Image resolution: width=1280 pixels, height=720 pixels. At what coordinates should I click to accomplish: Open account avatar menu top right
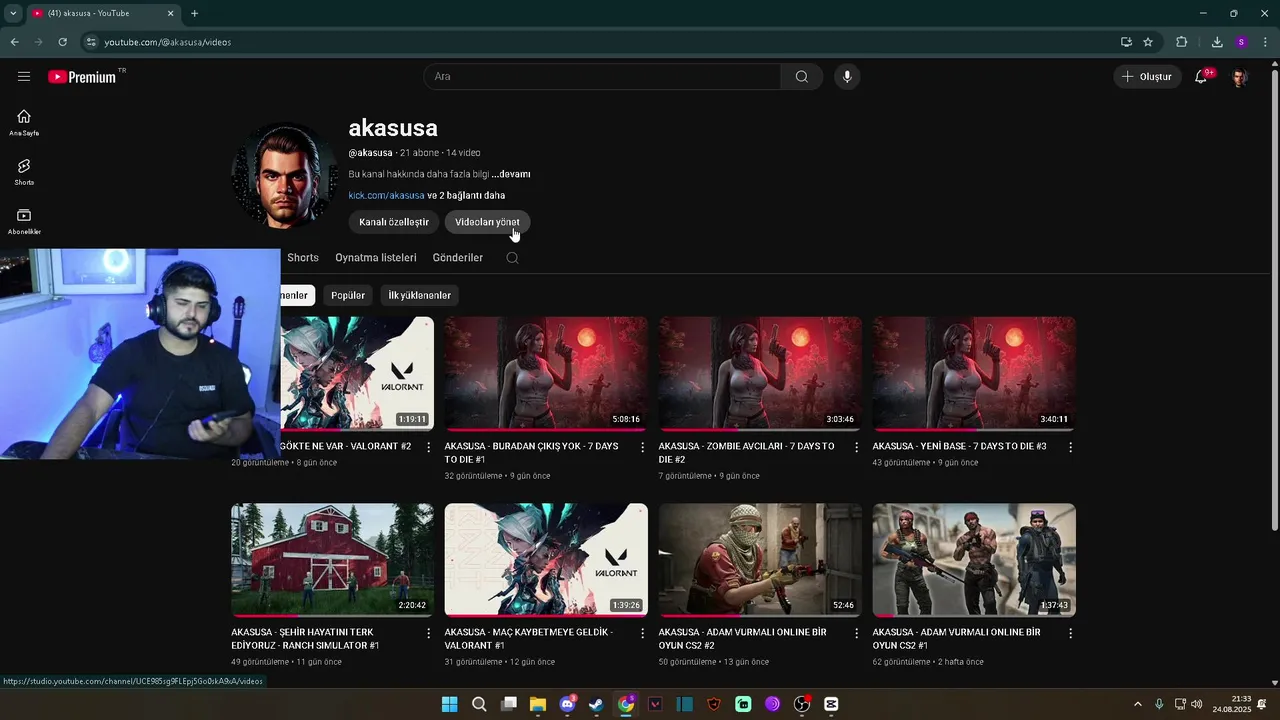pos(1239,76)
